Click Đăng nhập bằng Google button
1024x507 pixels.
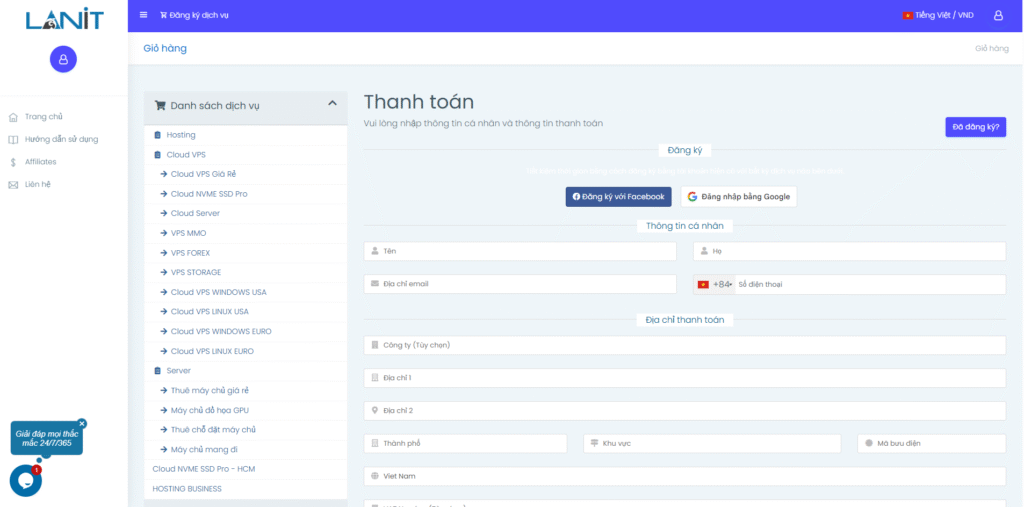[739, 197]
